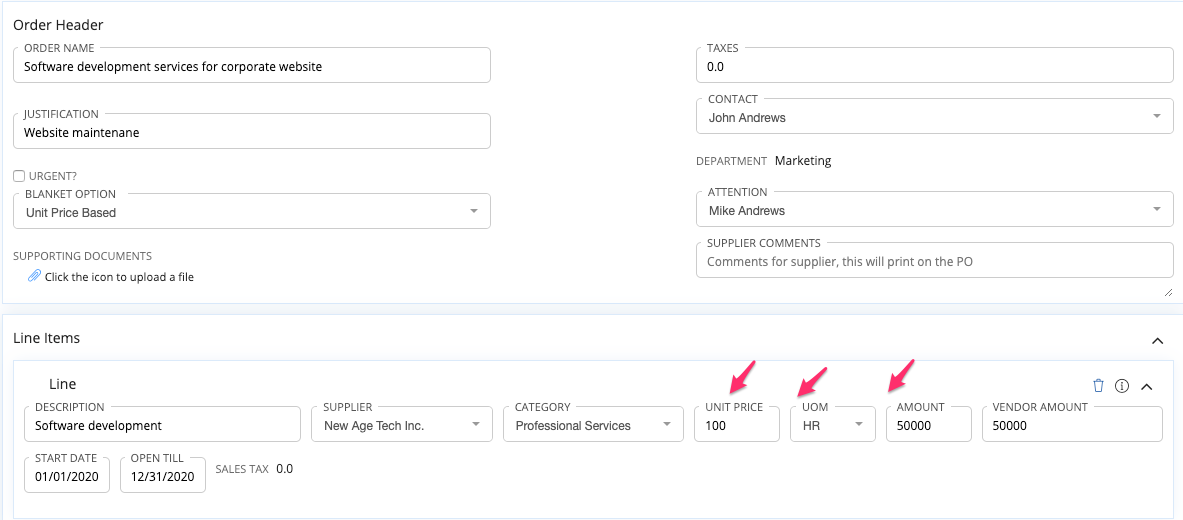
Task: Open the Blanket Option dropdown
Action: coord(252,211)
